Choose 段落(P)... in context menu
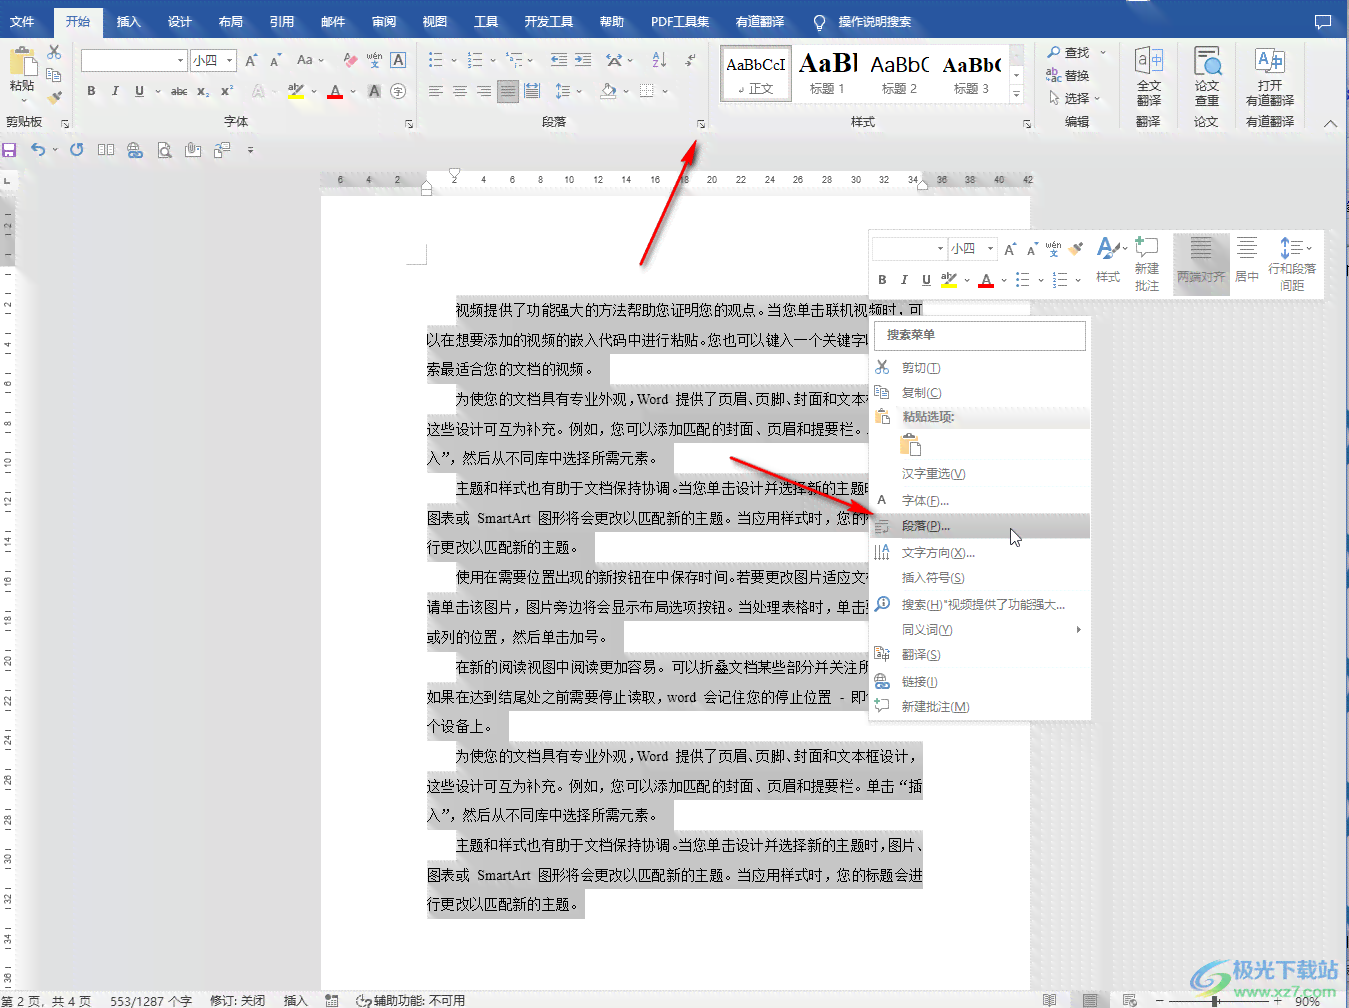1349x1008 pixels. click(x=981, y=526)
